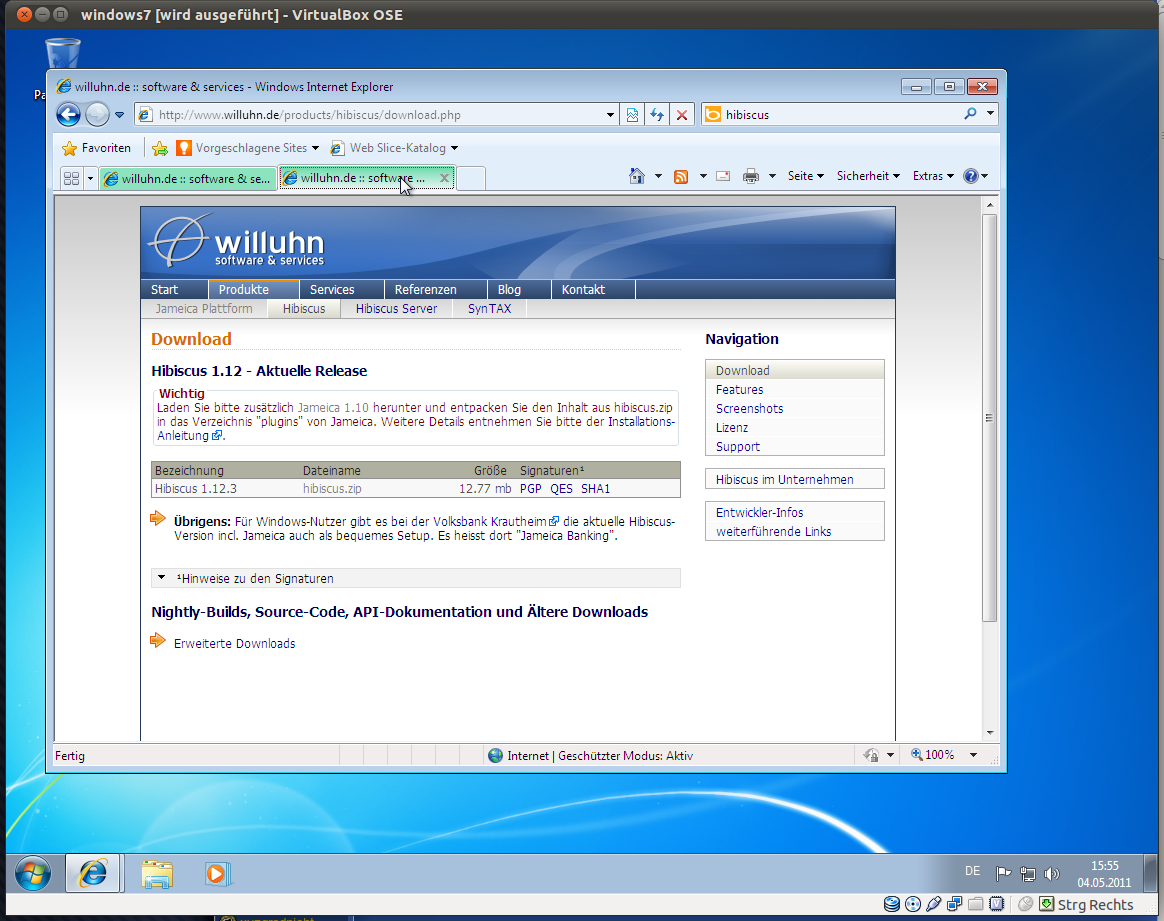Open the tab list dropdown arrow
The height and width of the screenshot is (921, 1164).
click(x=91, y=178)
